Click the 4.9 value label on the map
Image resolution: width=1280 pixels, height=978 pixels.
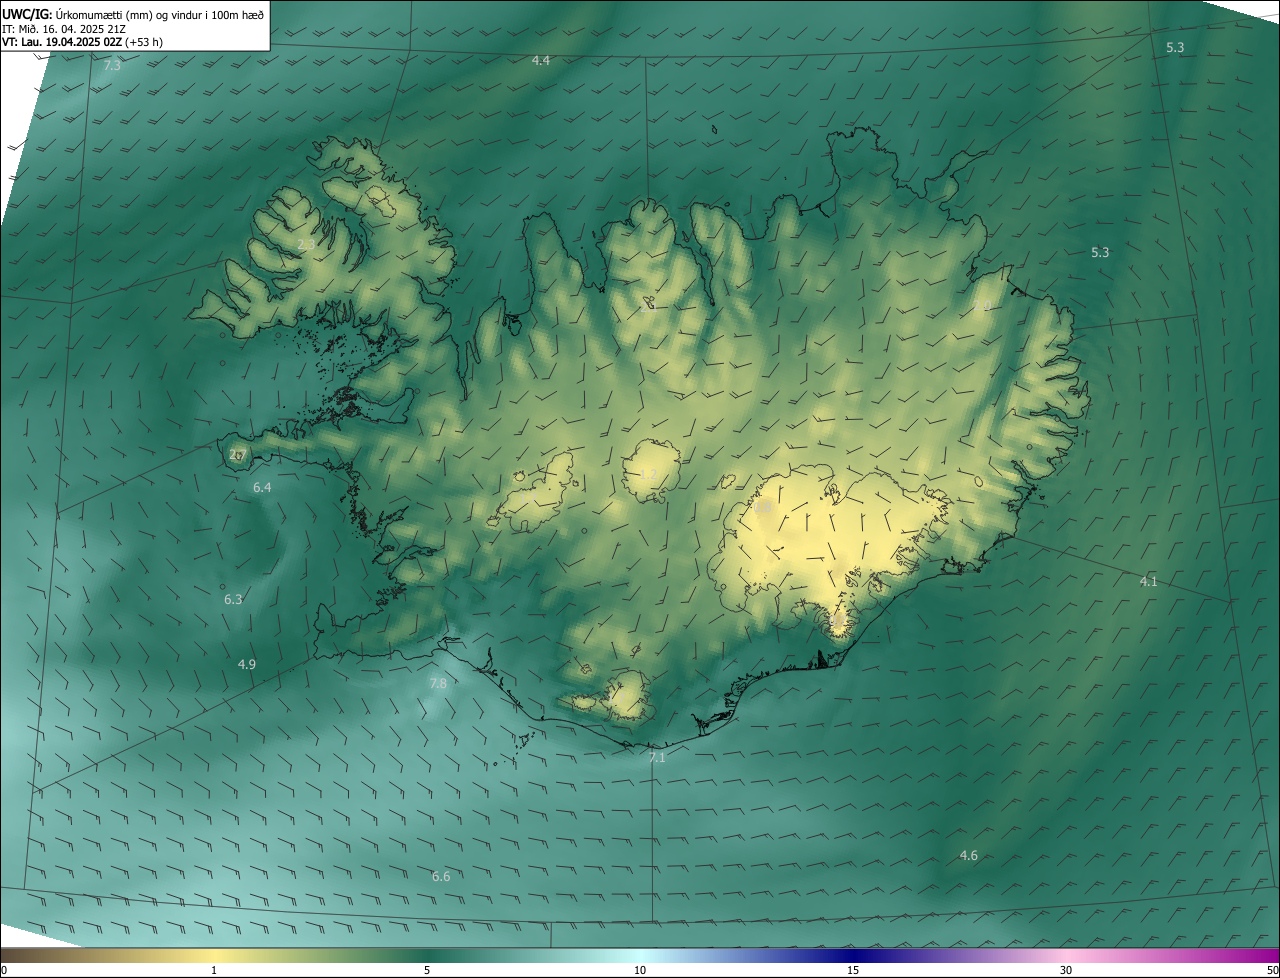pyautogui.click(x=246, y=664)
